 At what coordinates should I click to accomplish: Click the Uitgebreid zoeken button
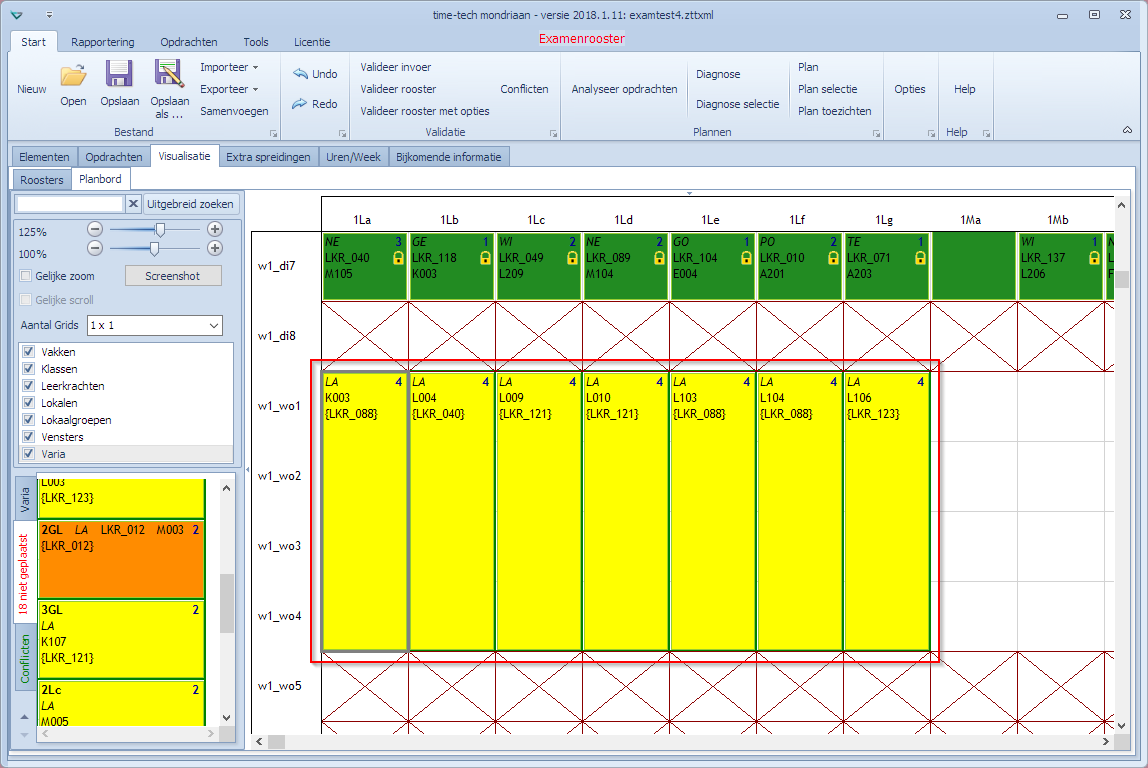(x=190, y=204)
